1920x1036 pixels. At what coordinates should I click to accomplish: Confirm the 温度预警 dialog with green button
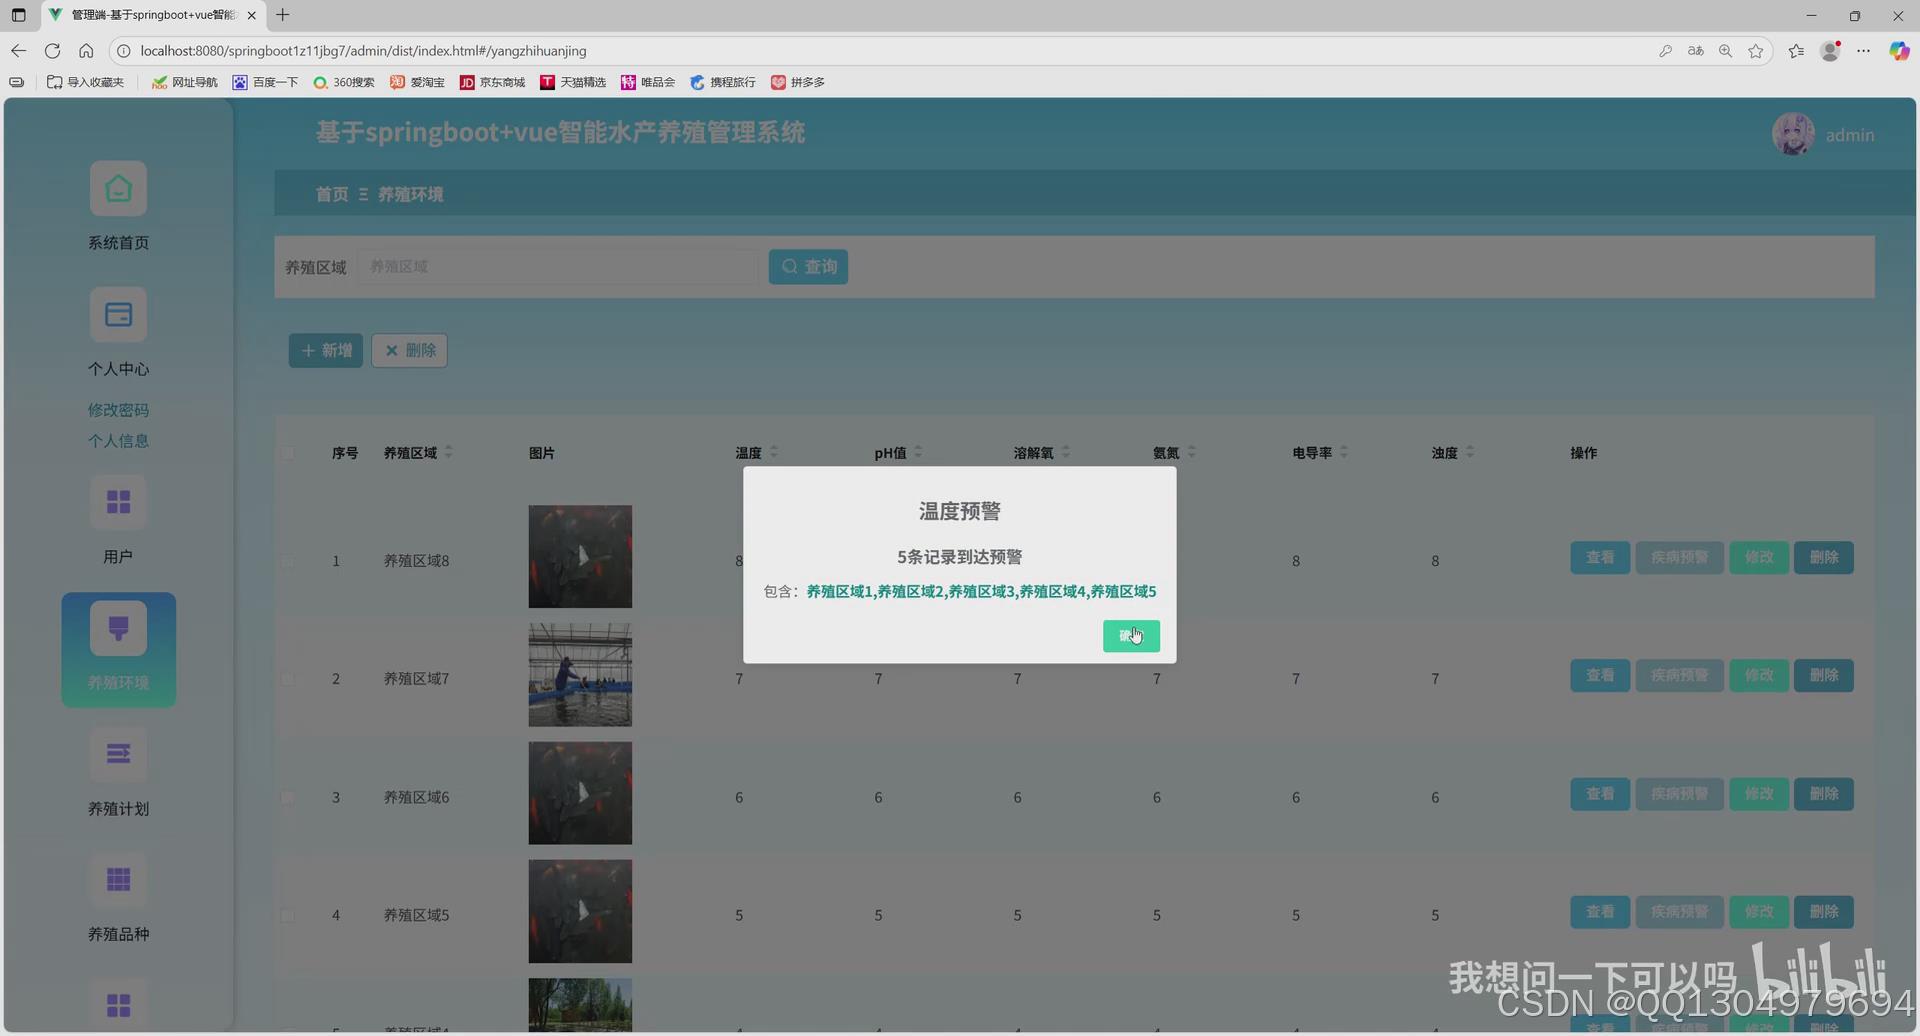(x=1131, y=636)
